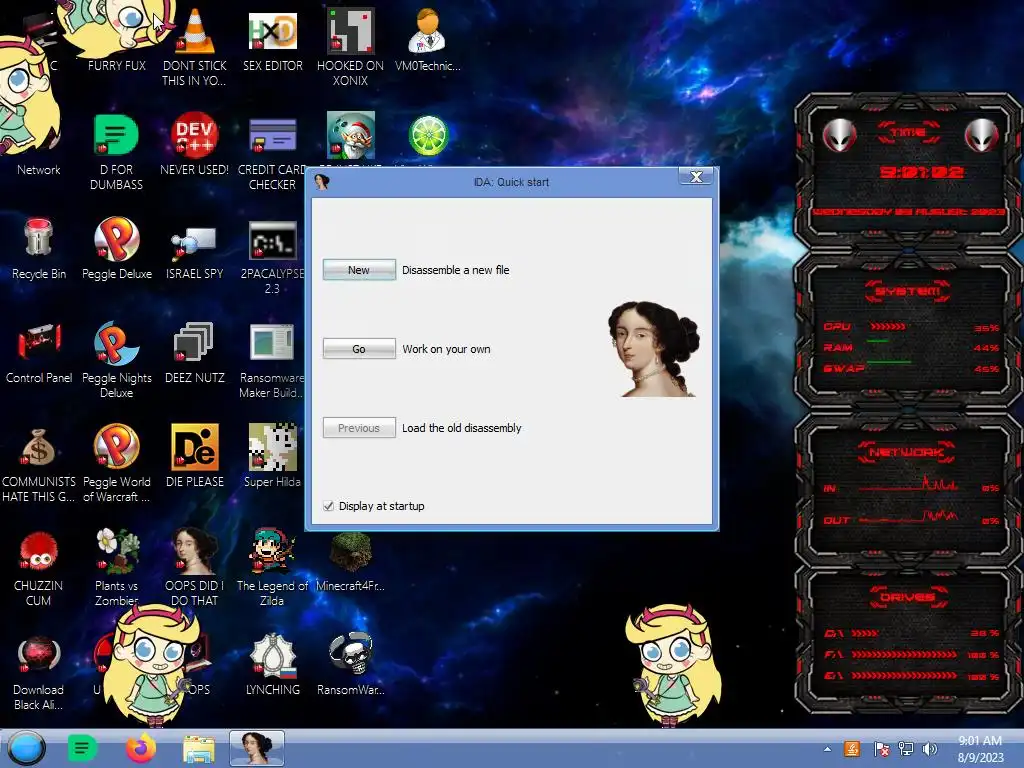Image resolution: width=1024 pixels, height=768 pixels.
Task: Click the left alien head on Time gadget
Action: (x=839, y=136)
